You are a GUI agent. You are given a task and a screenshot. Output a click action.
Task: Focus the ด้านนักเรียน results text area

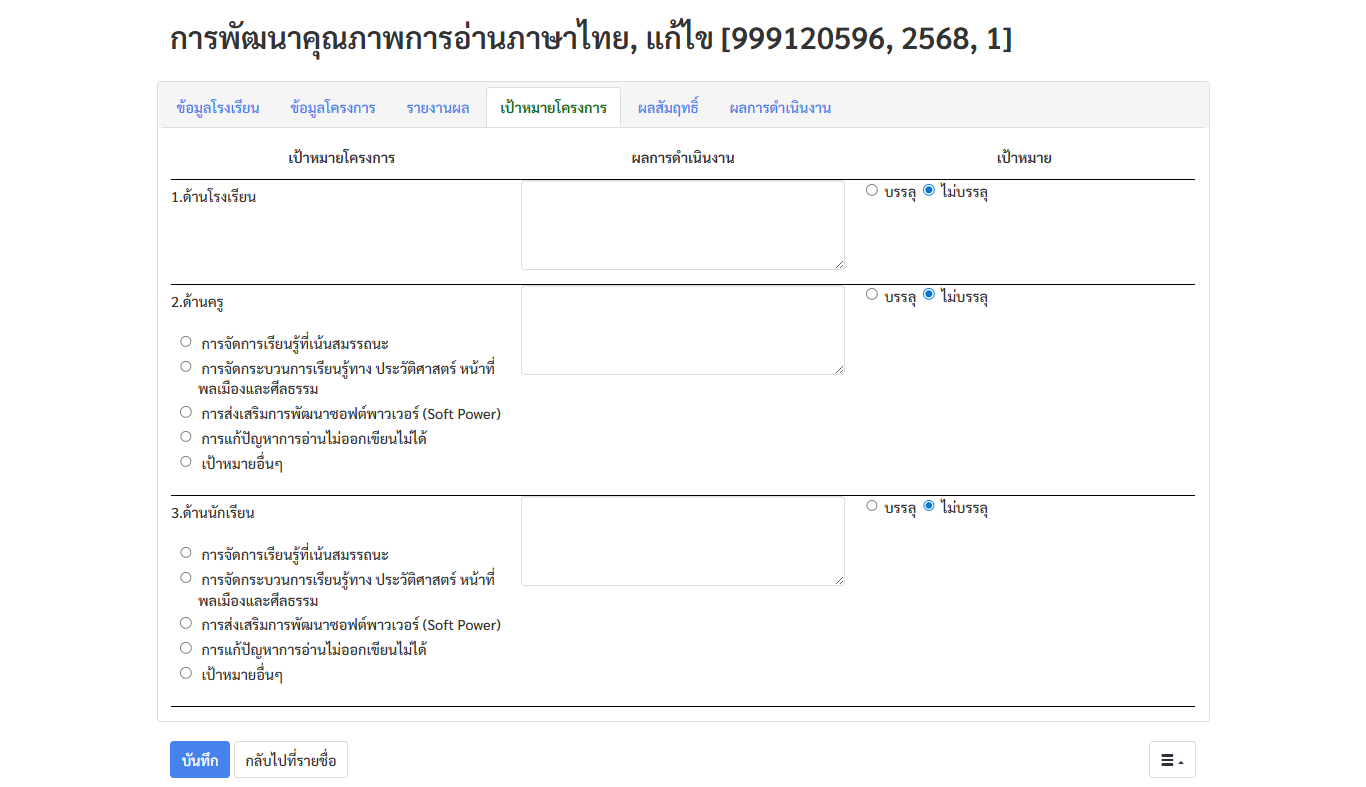682,541
